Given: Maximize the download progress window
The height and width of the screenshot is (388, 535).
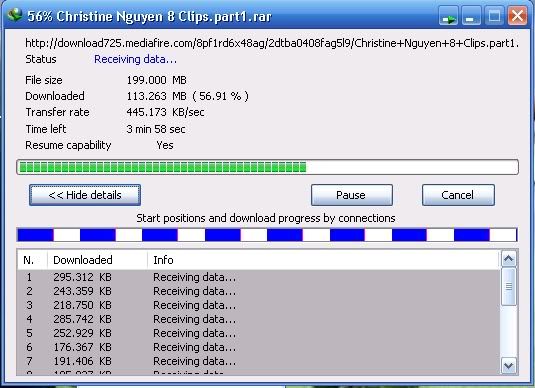Looking at the screenshot, I should tap(494, 16).
